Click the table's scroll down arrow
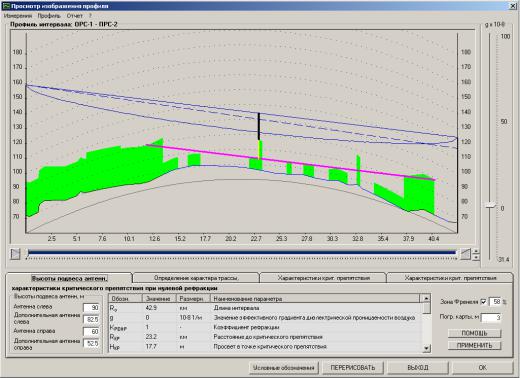 [x=426, y=348]
